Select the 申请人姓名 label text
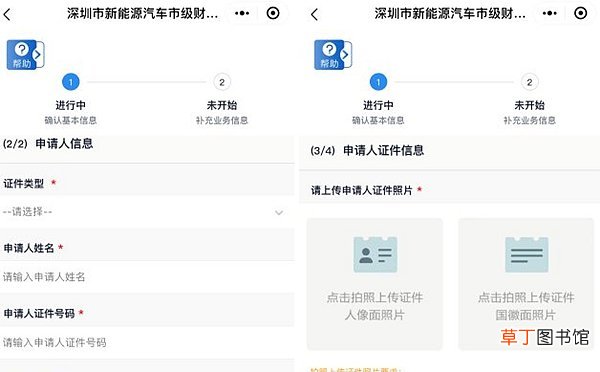The height and width of the screenshot is (372, 600). [x=29, y=248]
